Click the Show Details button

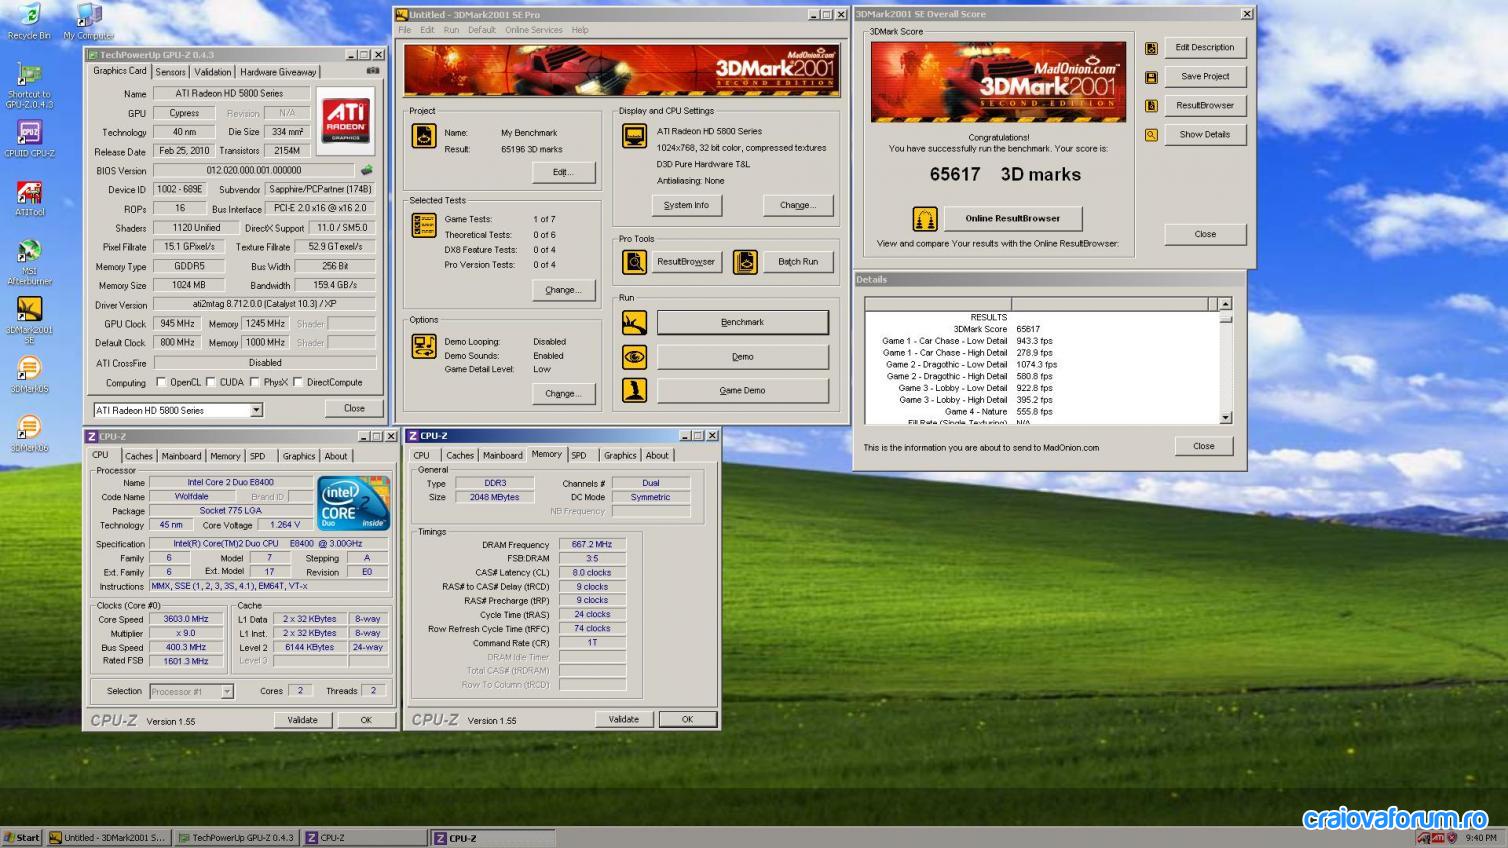click(1205, 135)
